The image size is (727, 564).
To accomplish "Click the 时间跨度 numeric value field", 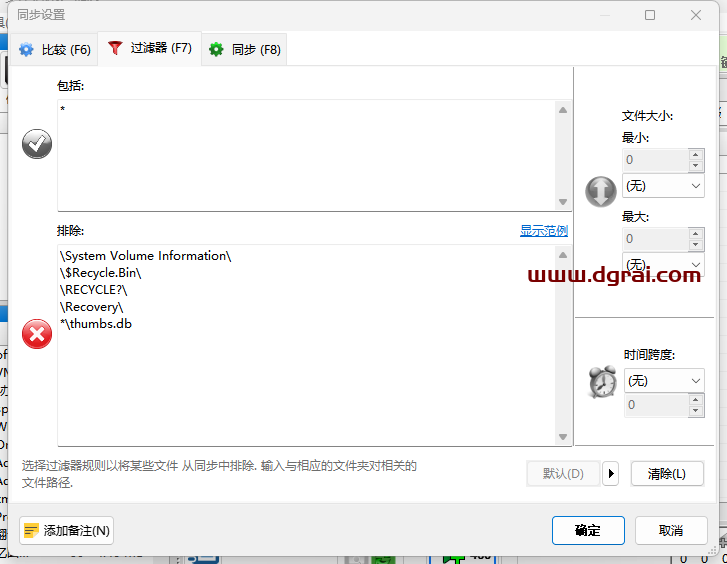I will click(x=657, y=405).
